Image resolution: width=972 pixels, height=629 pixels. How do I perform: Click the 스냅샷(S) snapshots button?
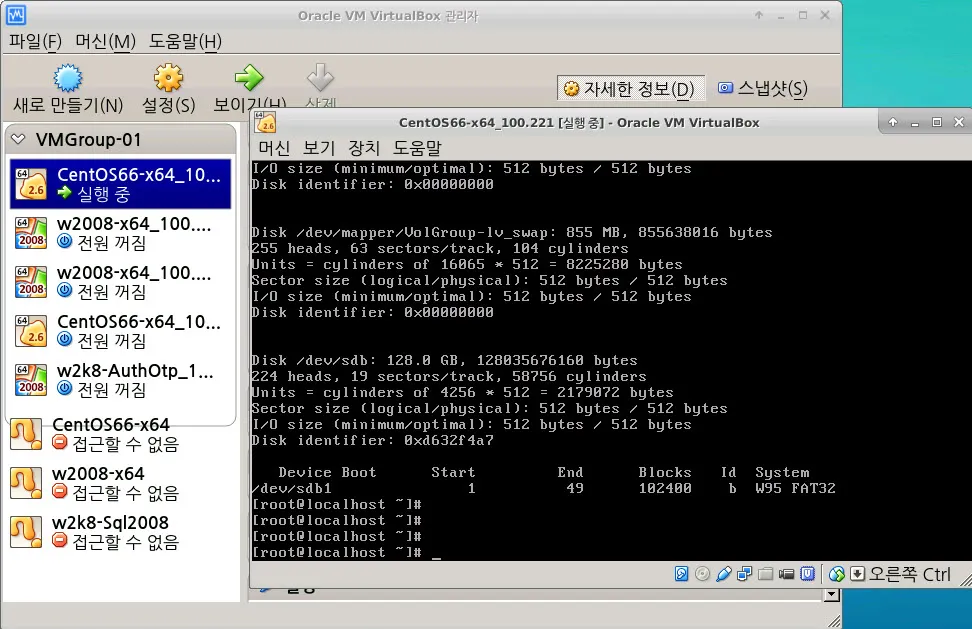tap(762, 89)
